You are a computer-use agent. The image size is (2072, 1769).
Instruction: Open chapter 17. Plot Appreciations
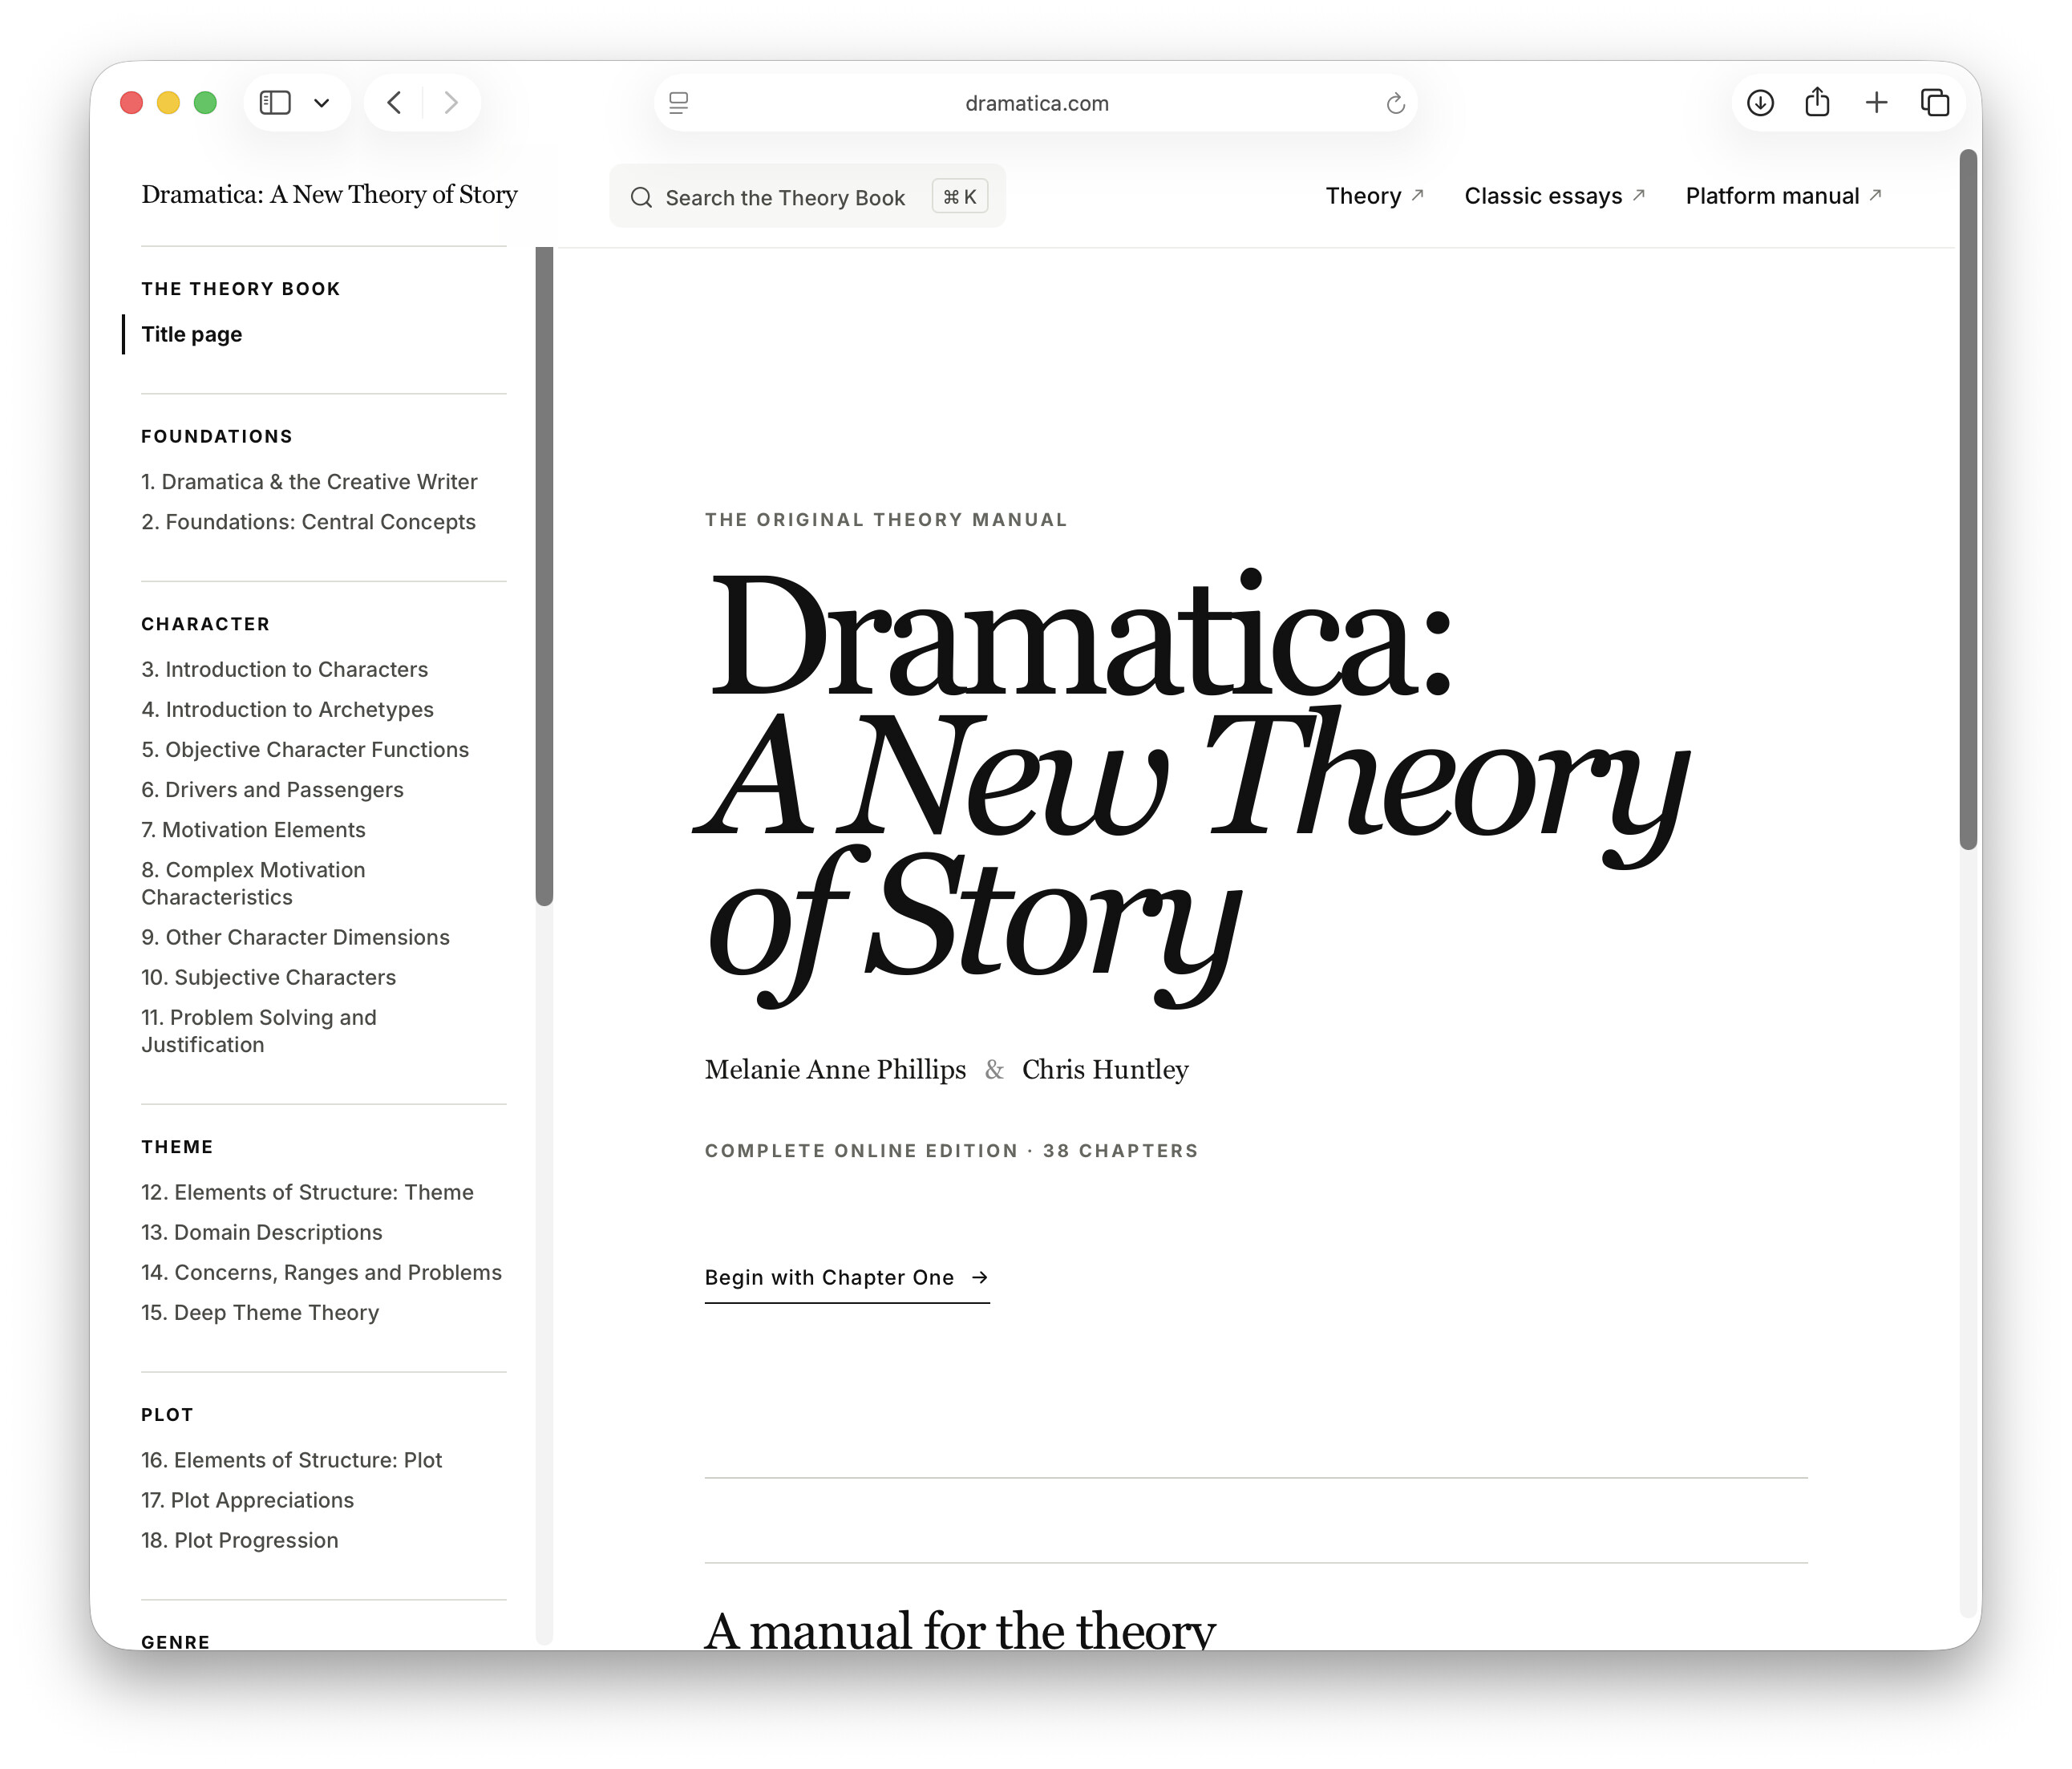click(247, 1500)
